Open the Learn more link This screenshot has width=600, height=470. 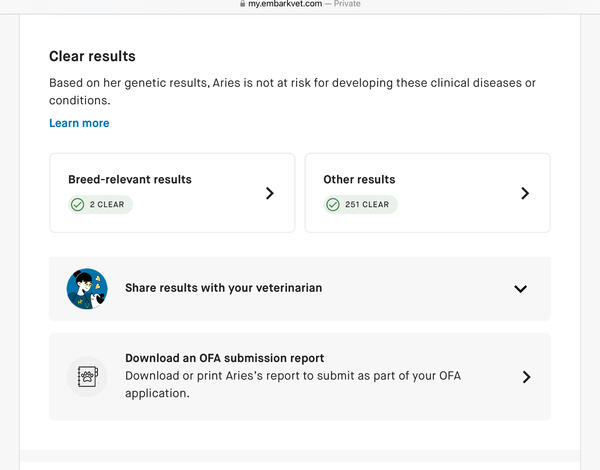tap(79, 123)
